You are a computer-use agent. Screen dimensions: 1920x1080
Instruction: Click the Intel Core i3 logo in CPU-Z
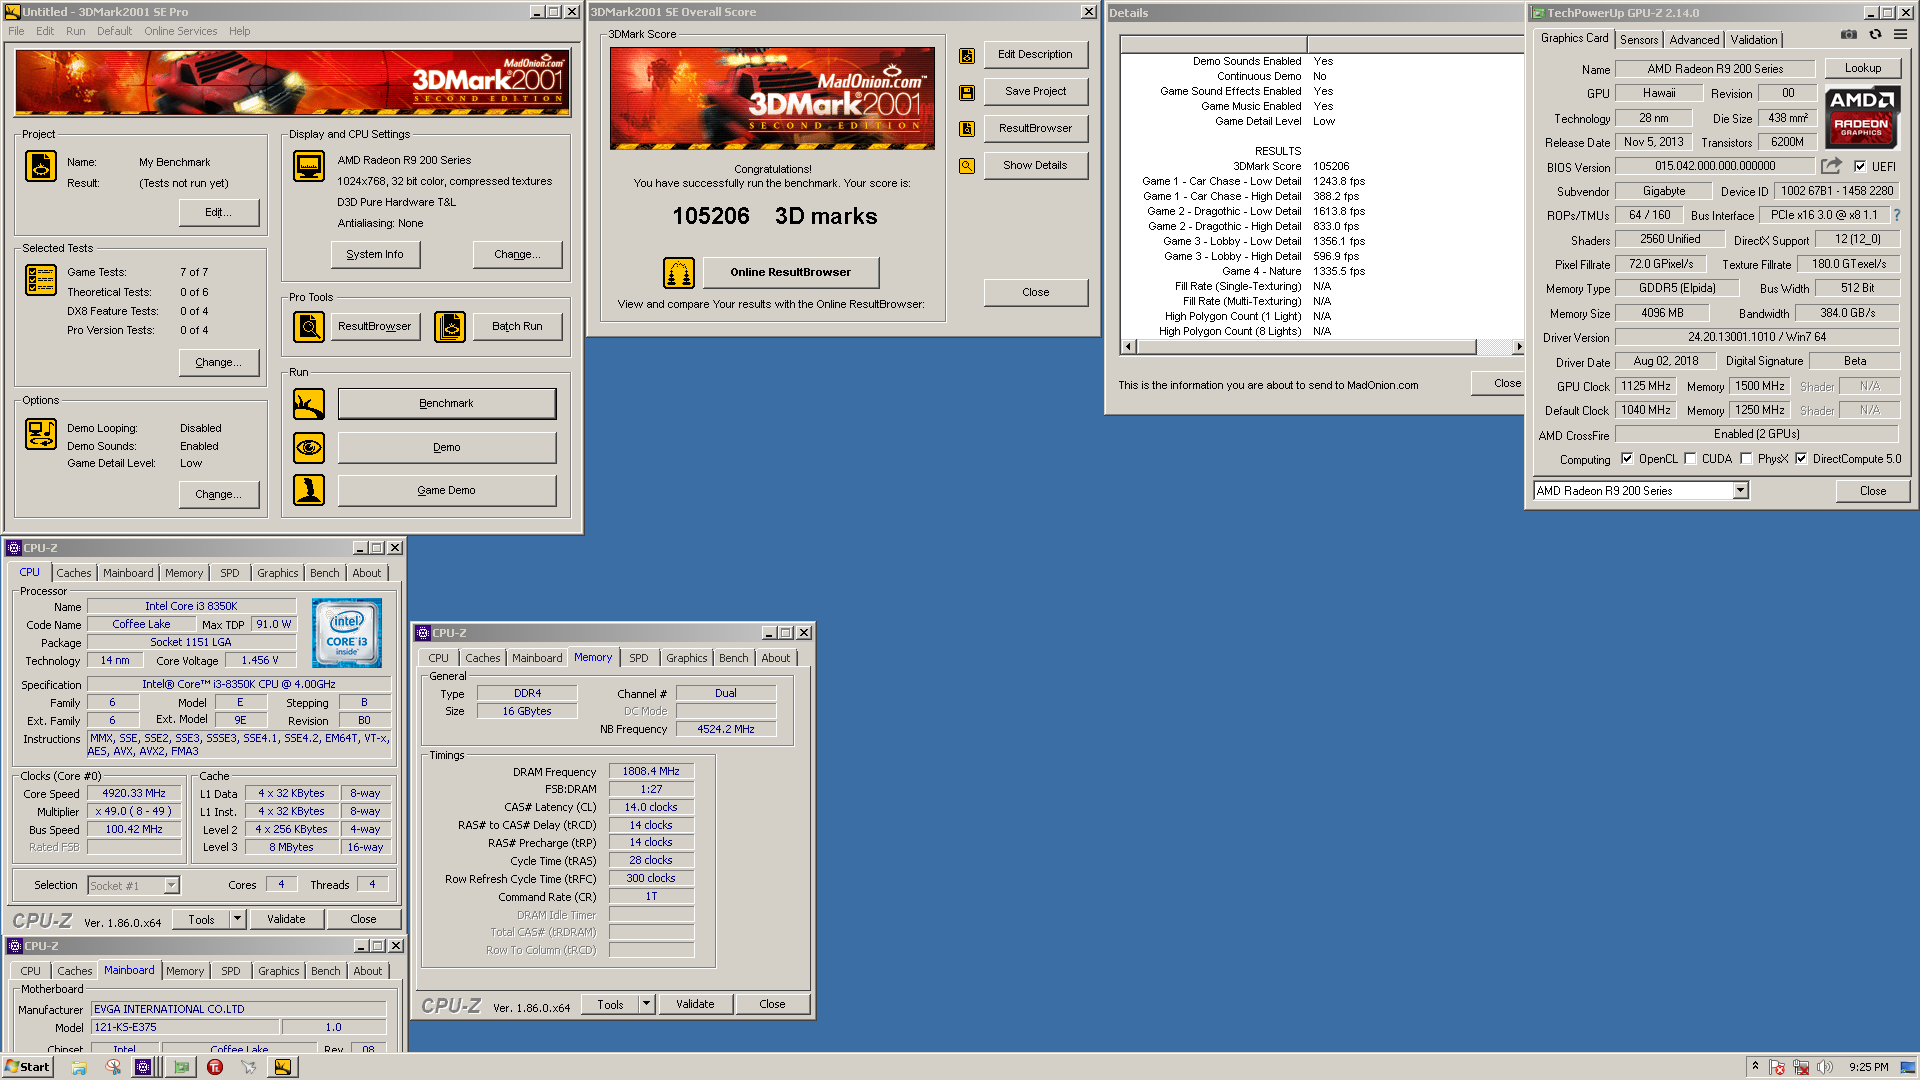click(x=347, y=633)
